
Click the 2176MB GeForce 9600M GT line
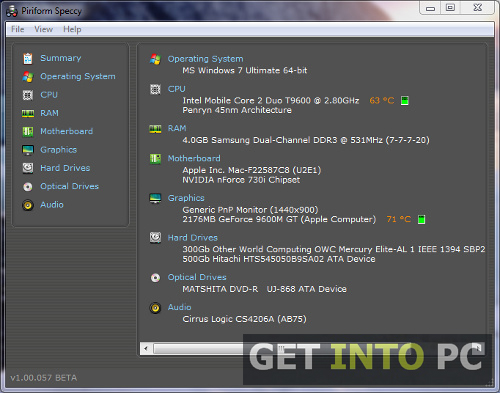pyautogui.click(x=279, y=219)
